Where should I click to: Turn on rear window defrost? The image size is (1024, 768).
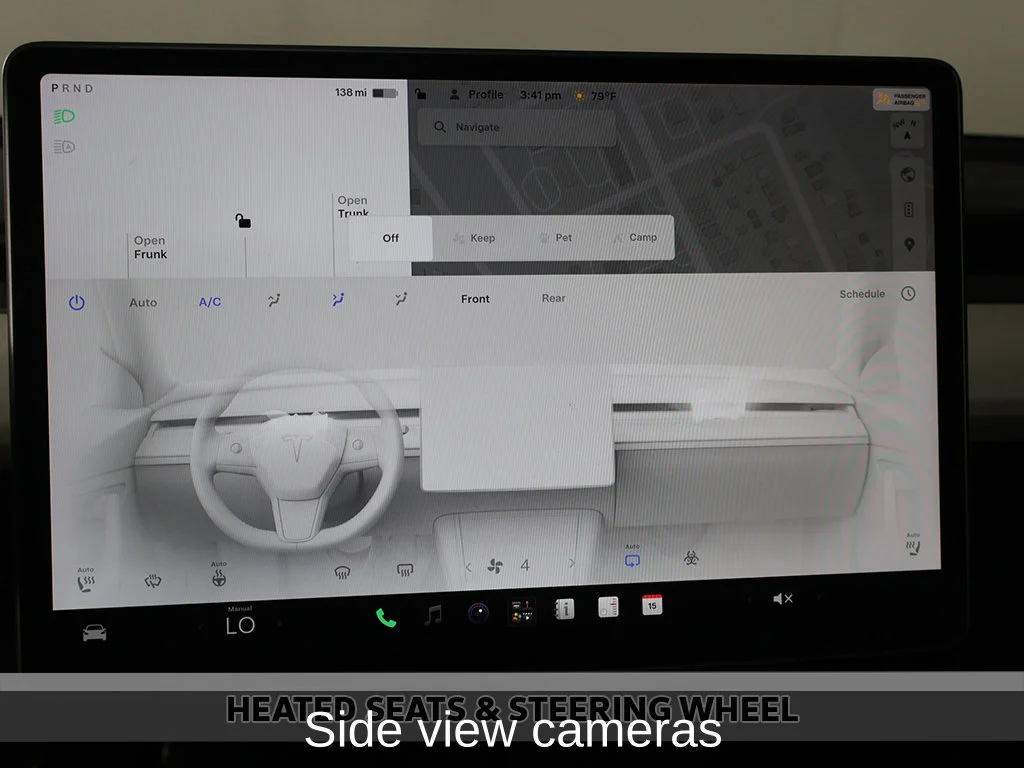click(405, 570)
